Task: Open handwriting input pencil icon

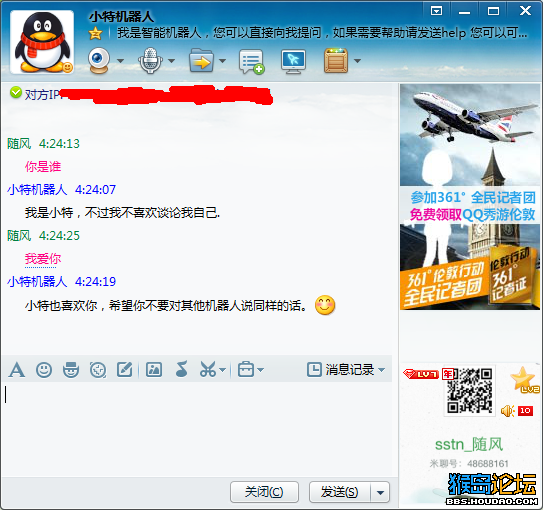Action: pos(125,369)
